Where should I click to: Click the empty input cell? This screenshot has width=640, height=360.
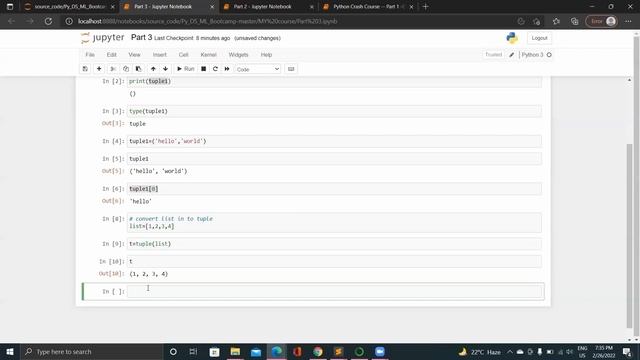(x=334, y=291)
